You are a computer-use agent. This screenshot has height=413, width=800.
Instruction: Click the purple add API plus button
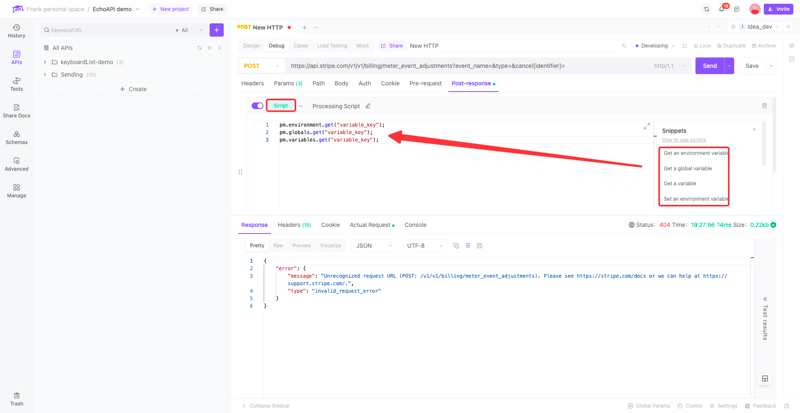tap(216, 30)
